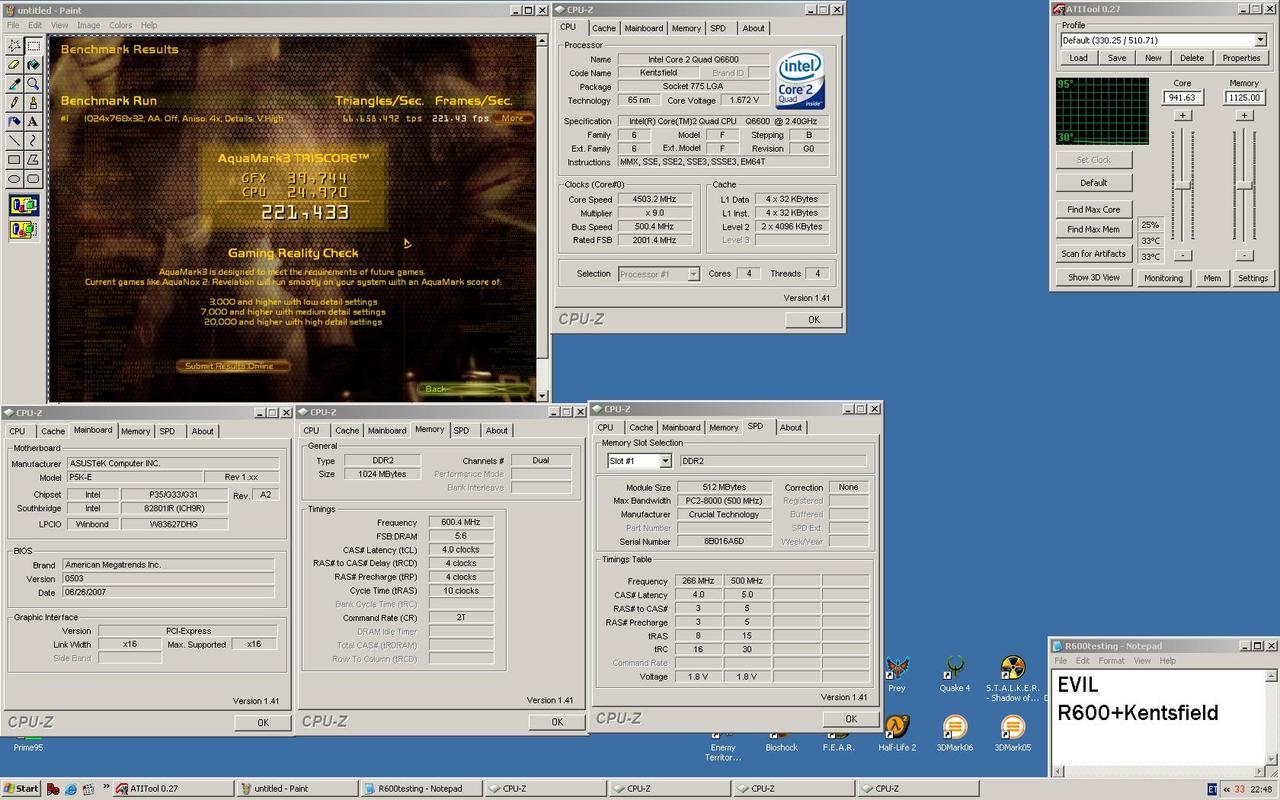Click the Core clock value field 941.63
Viewport: 1280px width, 800px height.
[1182, 98]
